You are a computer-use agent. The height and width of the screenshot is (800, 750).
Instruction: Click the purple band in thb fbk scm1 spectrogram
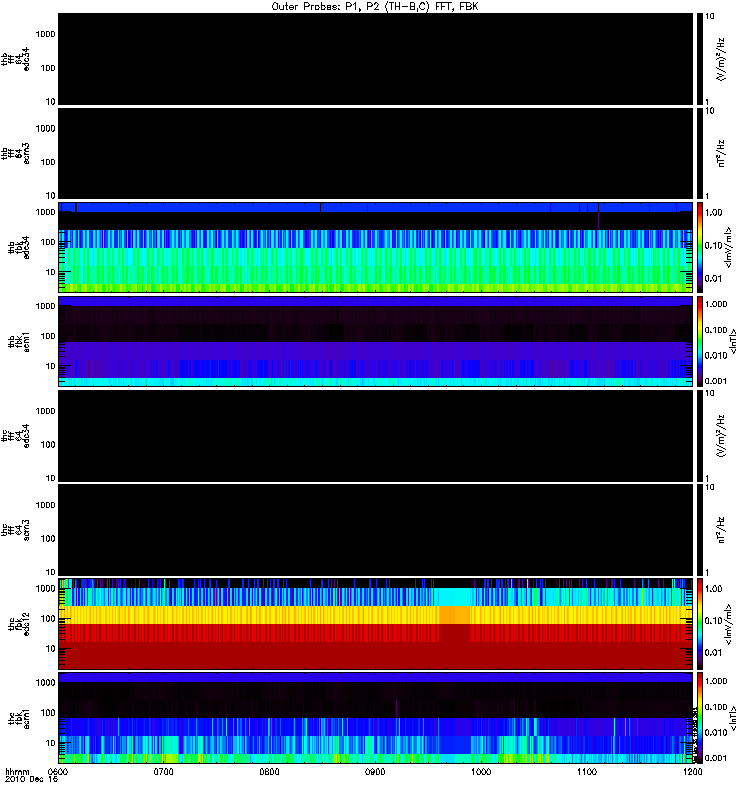(x=375, y=351)
